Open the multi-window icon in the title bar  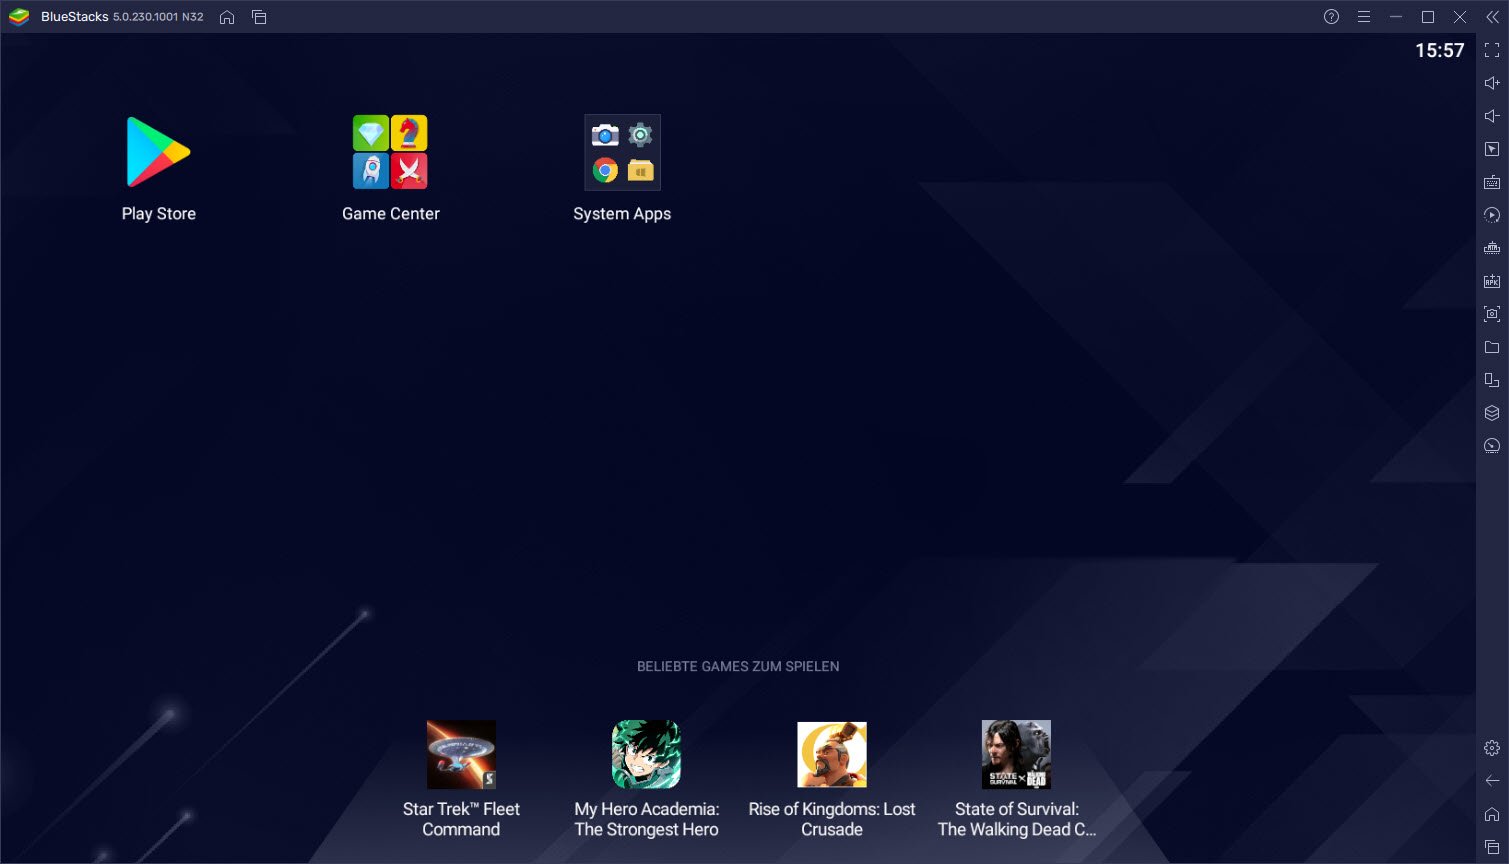point(259,17)
